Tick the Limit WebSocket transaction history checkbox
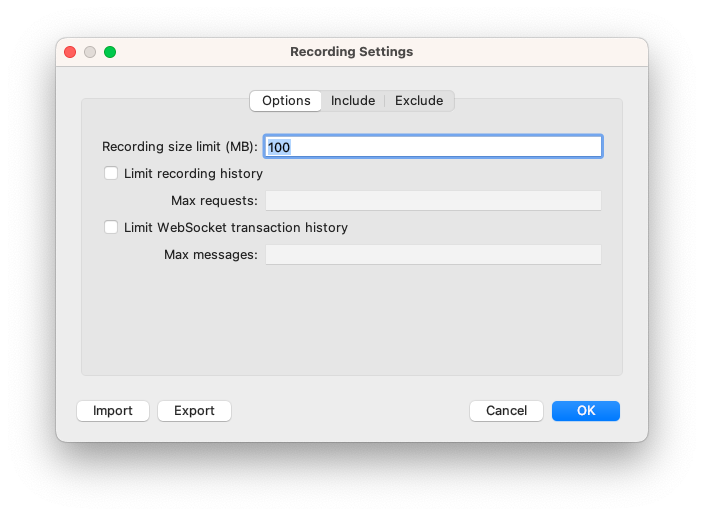Image resolution: width=704 pixels, height=516 pixels. pyautogui.click(x=111, y=227)
